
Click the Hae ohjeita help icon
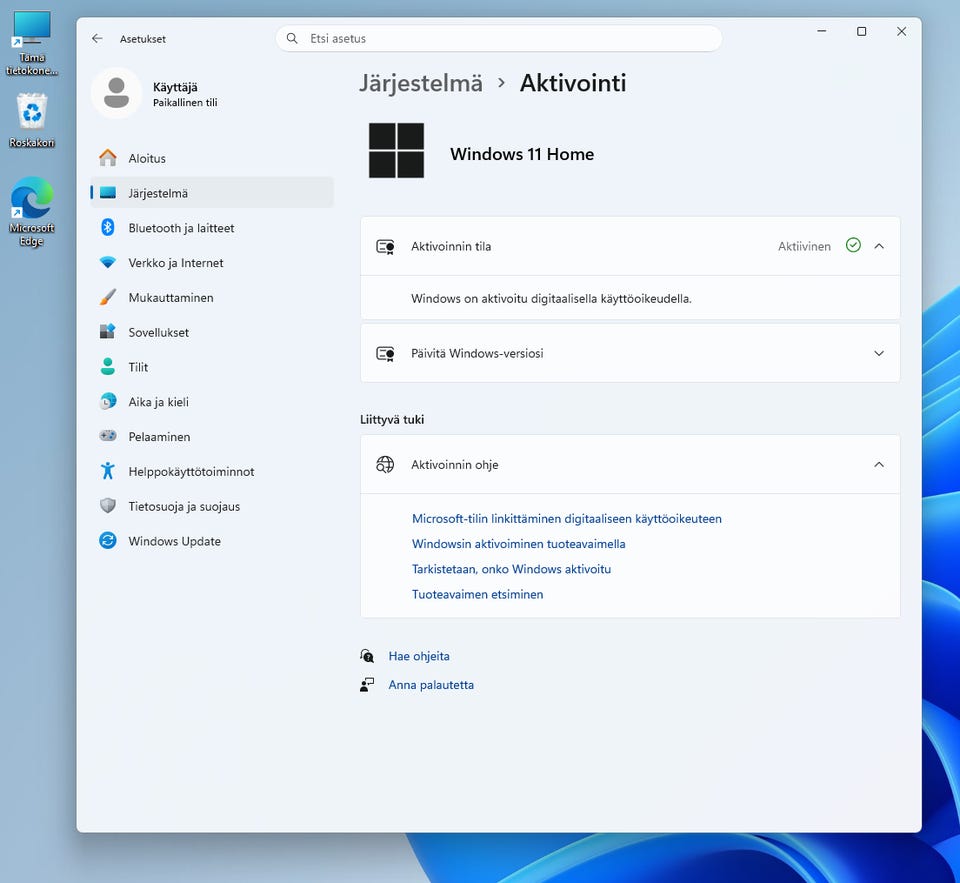(x=367, y=656)
